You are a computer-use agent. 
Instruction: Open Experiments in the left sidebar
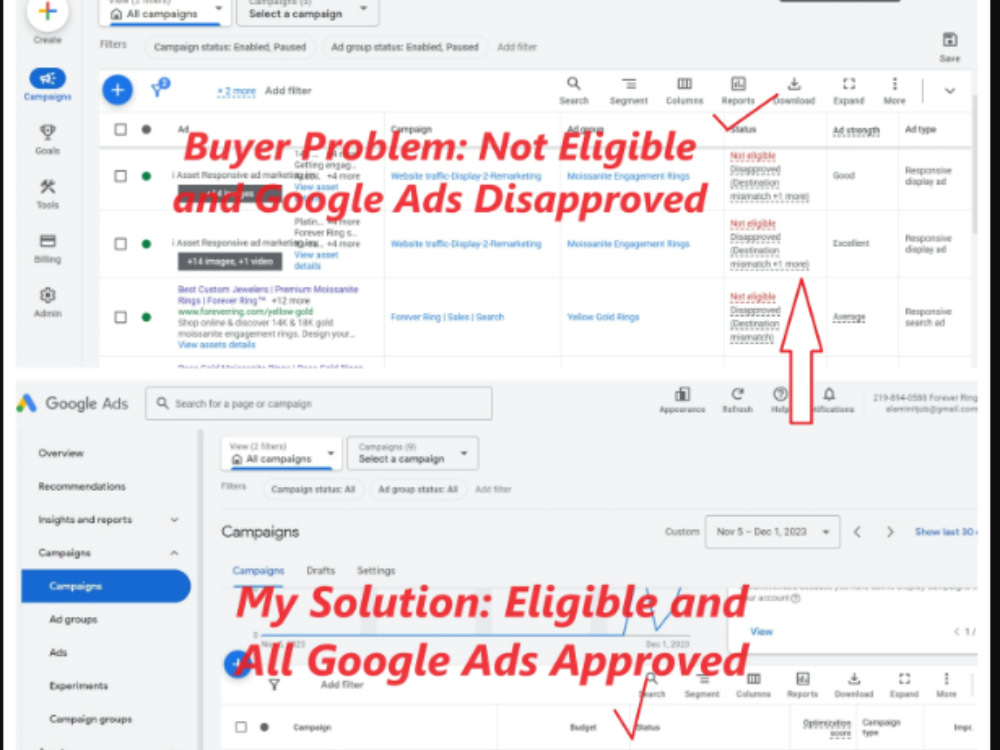click(x=78, y=686)
